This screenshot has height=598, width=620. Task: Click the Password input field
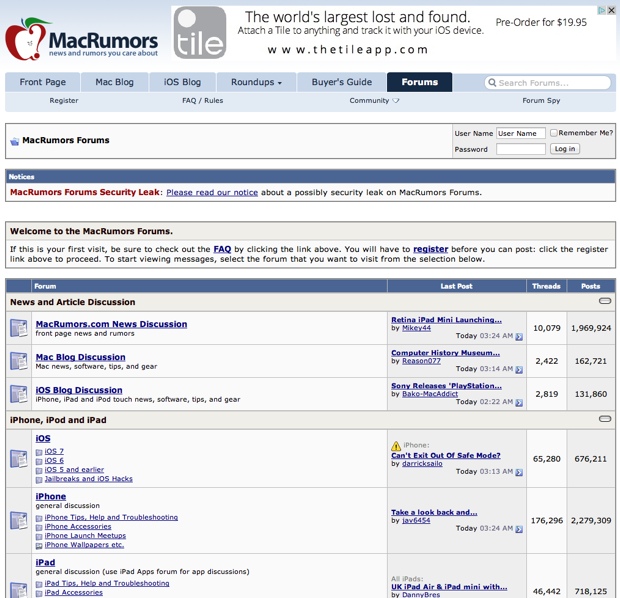pos(521,149)
